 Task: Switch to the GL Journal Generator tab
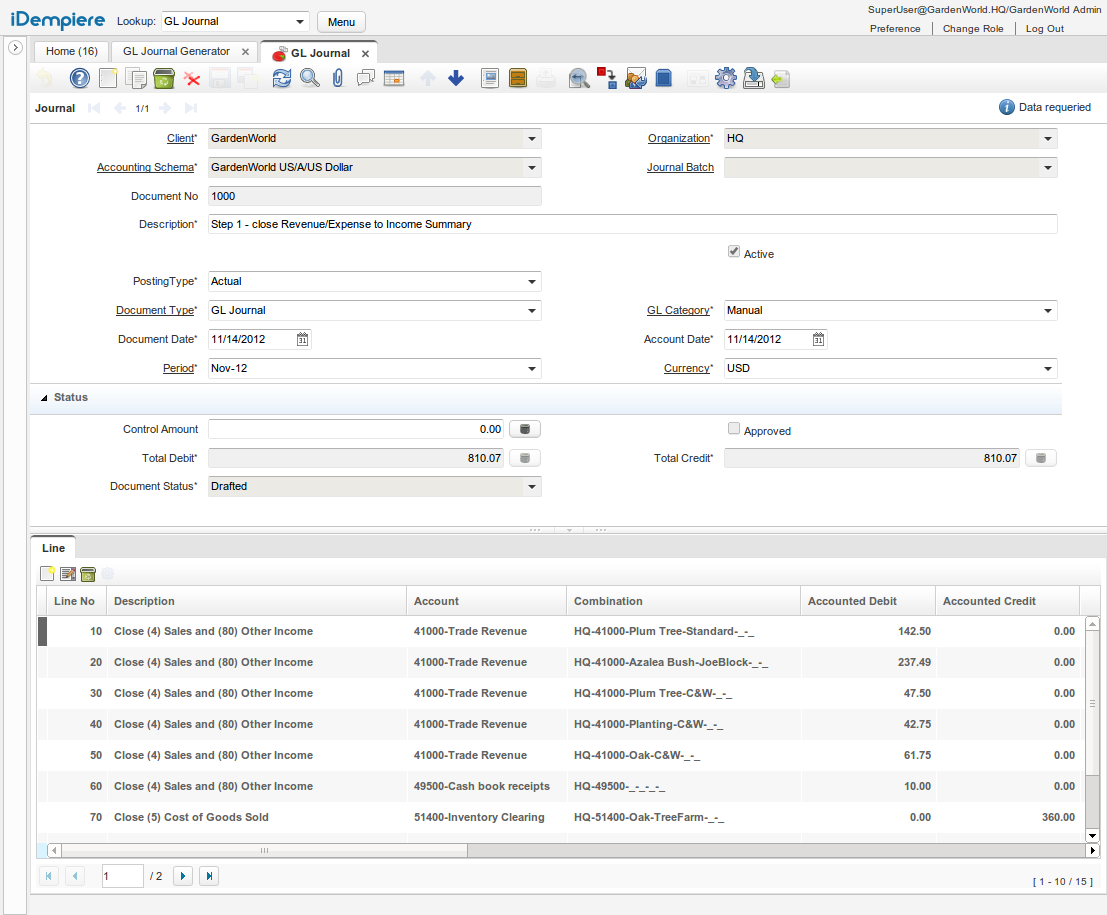click(176, 51)
